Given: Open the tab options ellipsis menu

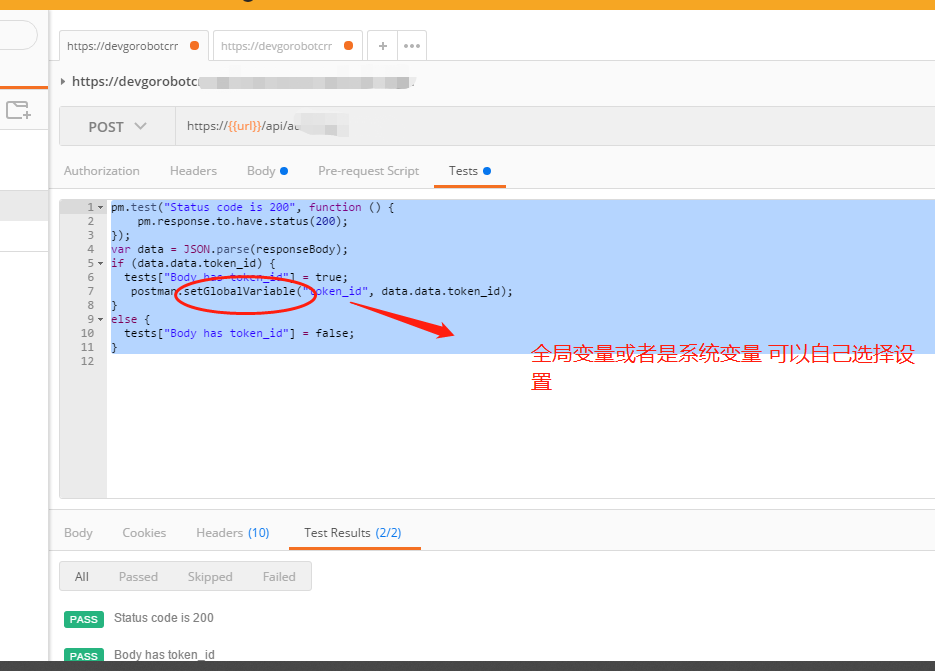Looking at the screenshot, I should pos(412,46).
